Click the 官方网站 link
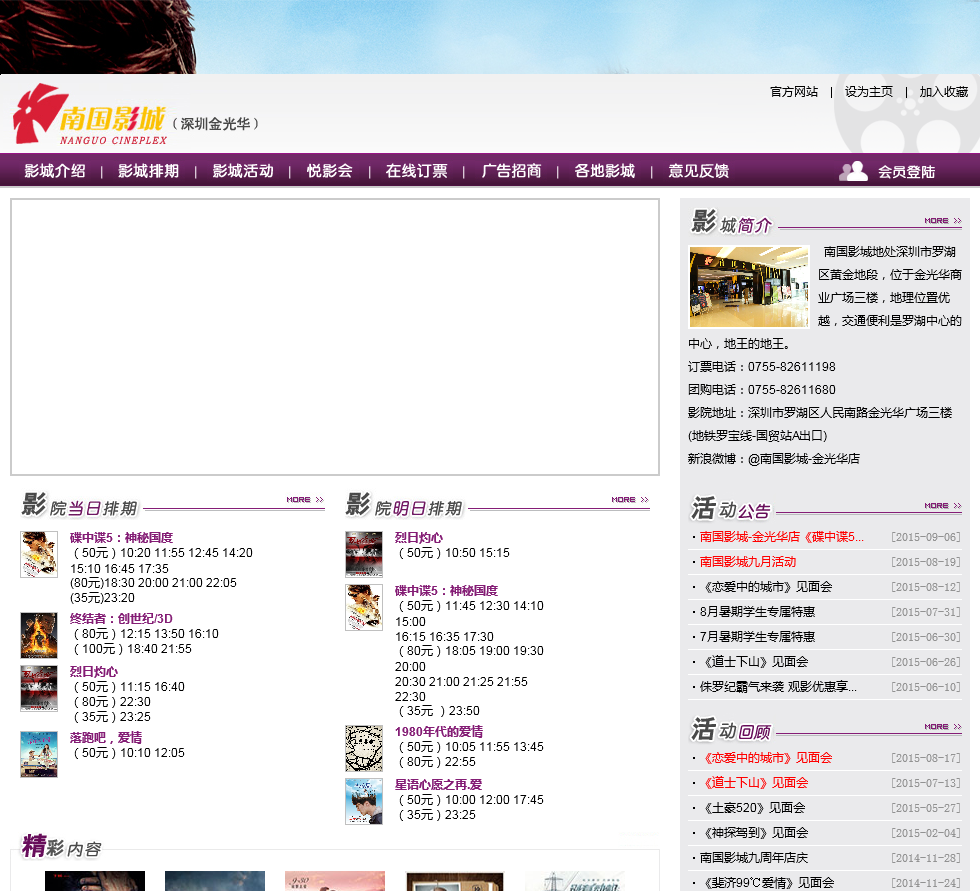The width and height of the screenshot is (980, 891). tap(794, 92)
